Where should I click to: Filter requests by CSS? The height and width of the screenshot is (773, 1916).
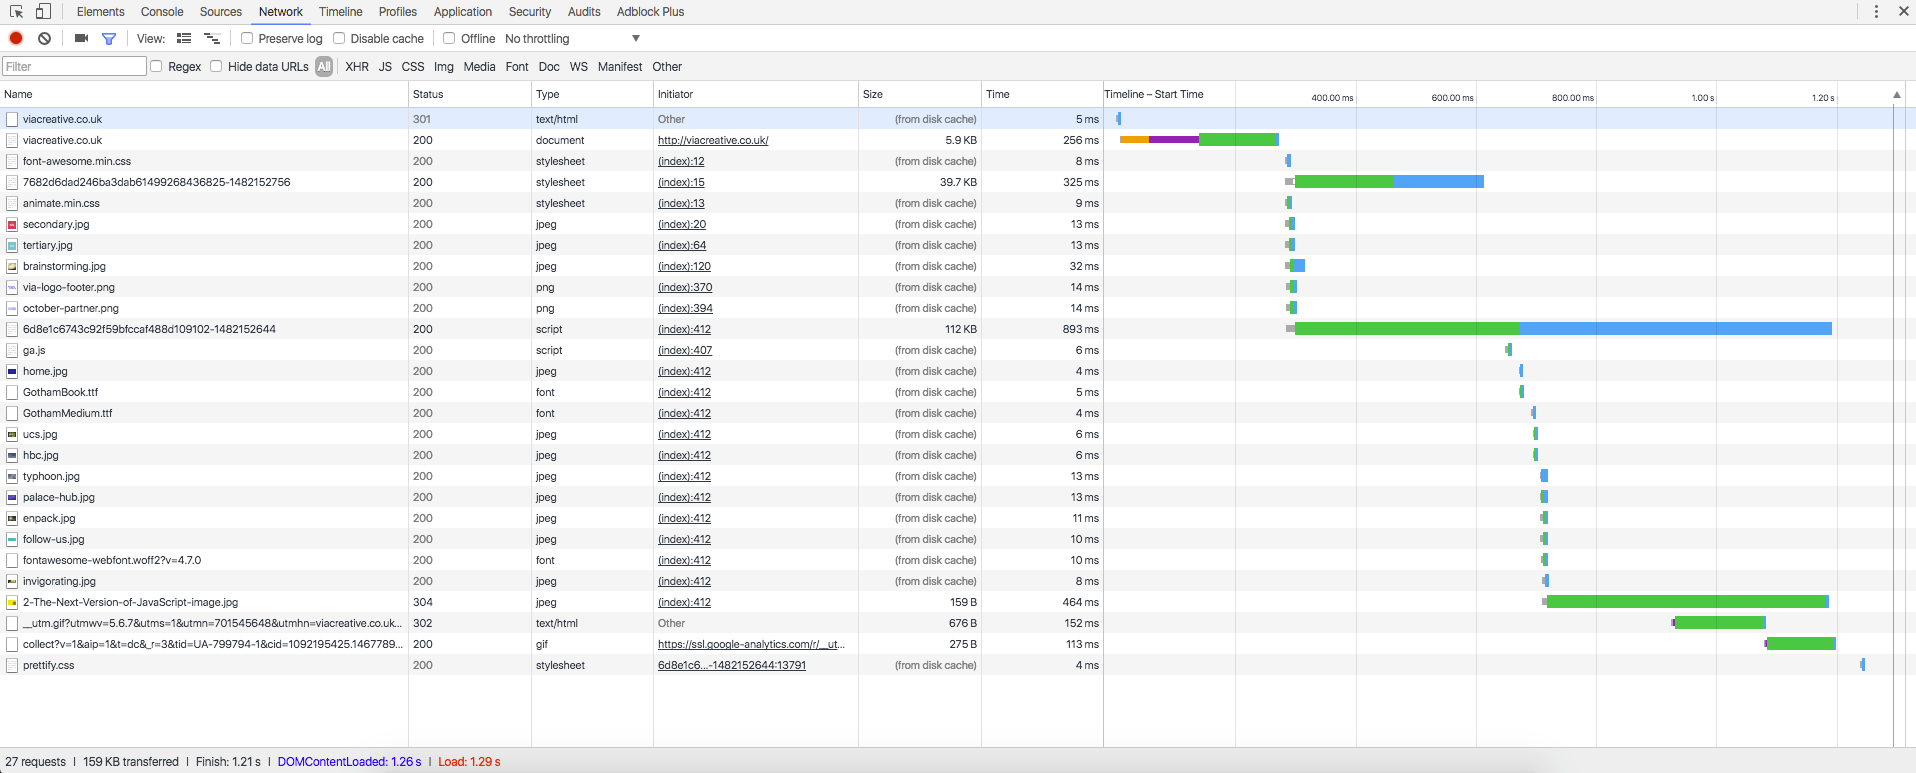coord(413,67)
